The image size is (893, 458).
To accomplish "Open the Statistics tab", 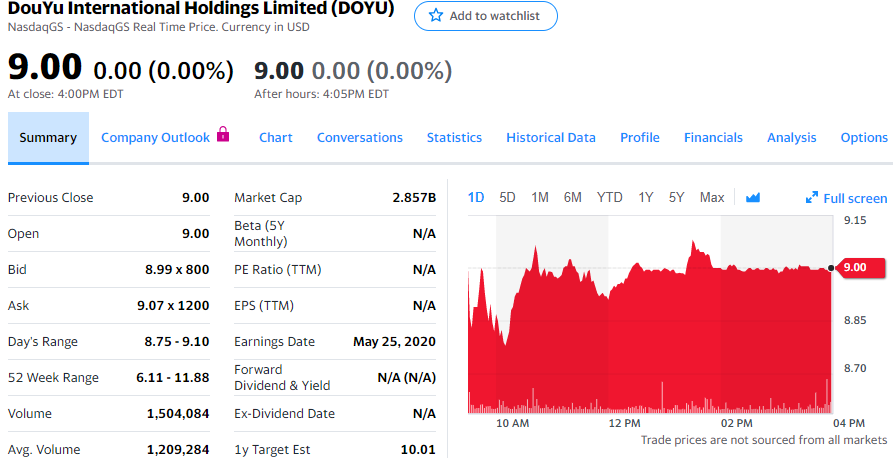I will pos(454,138).
